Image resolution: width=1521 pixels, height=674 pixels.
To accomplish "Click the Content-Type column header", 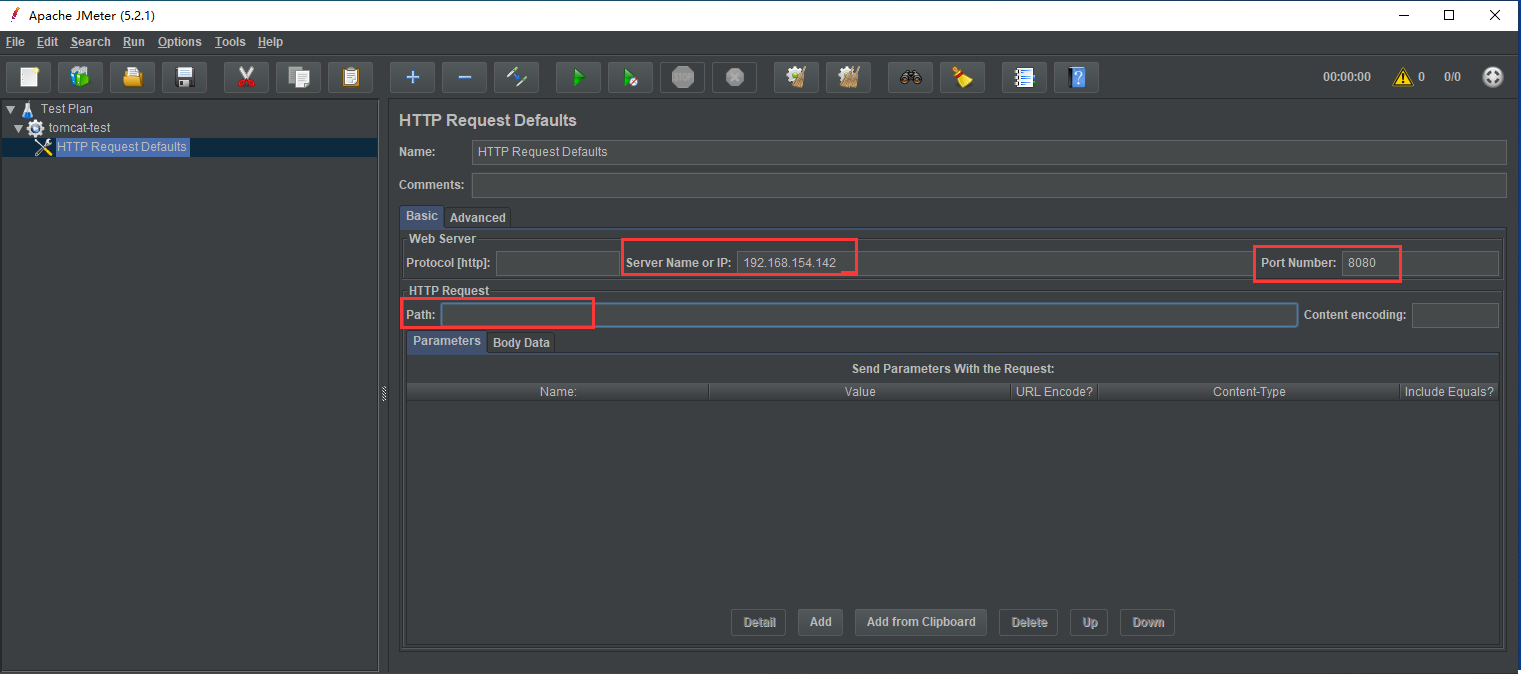I will [x=1249, y=392].
